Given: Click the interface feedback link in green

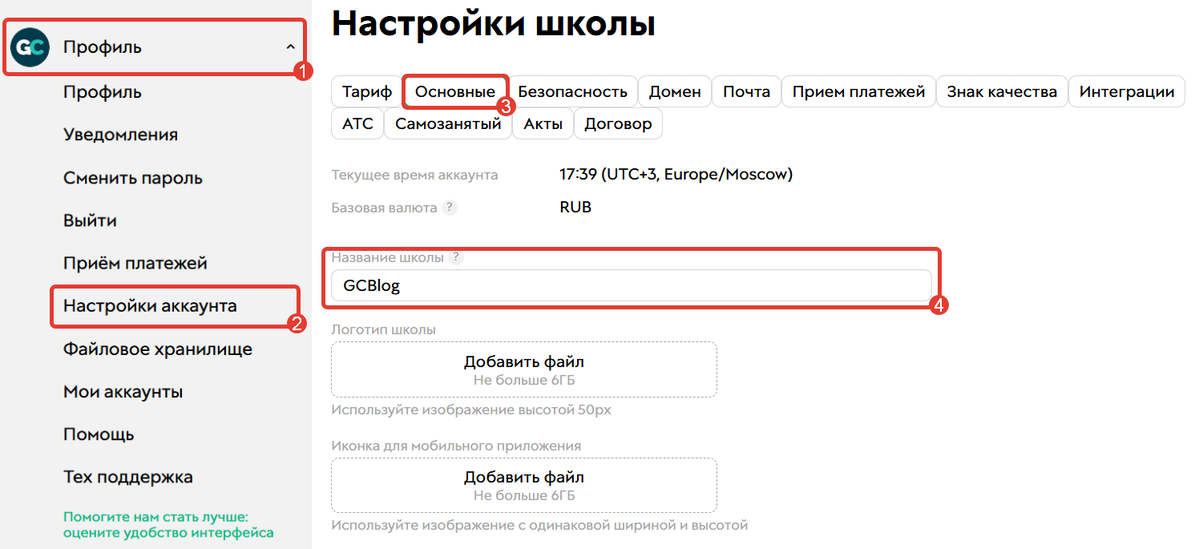Looking at the screenshot, I should click(168, 524).
